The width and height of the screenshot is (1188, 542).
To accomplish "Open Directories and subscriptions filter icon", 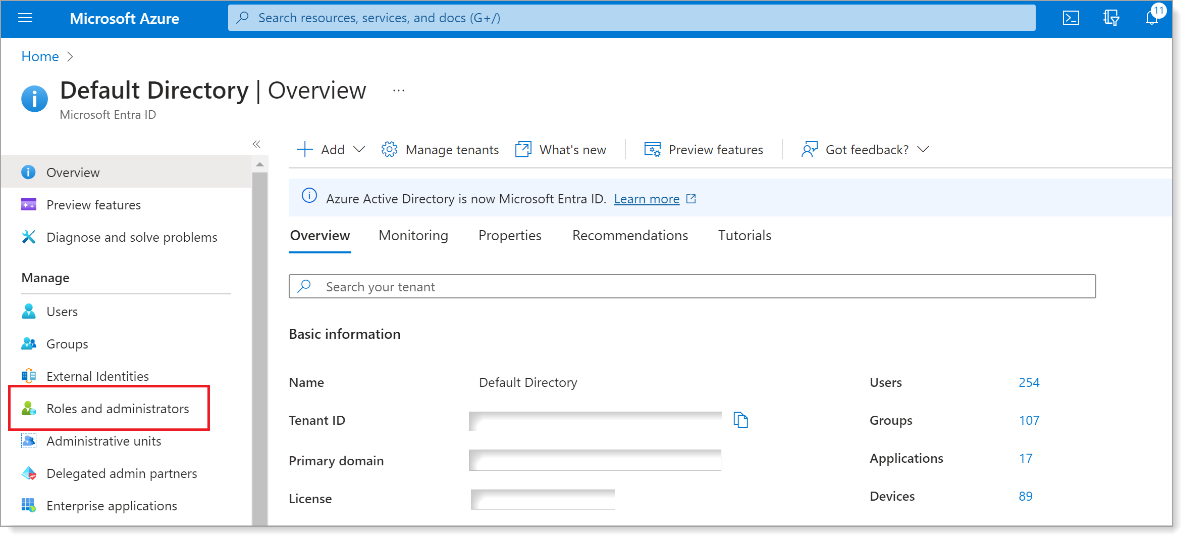I will tap(1111, 18).
